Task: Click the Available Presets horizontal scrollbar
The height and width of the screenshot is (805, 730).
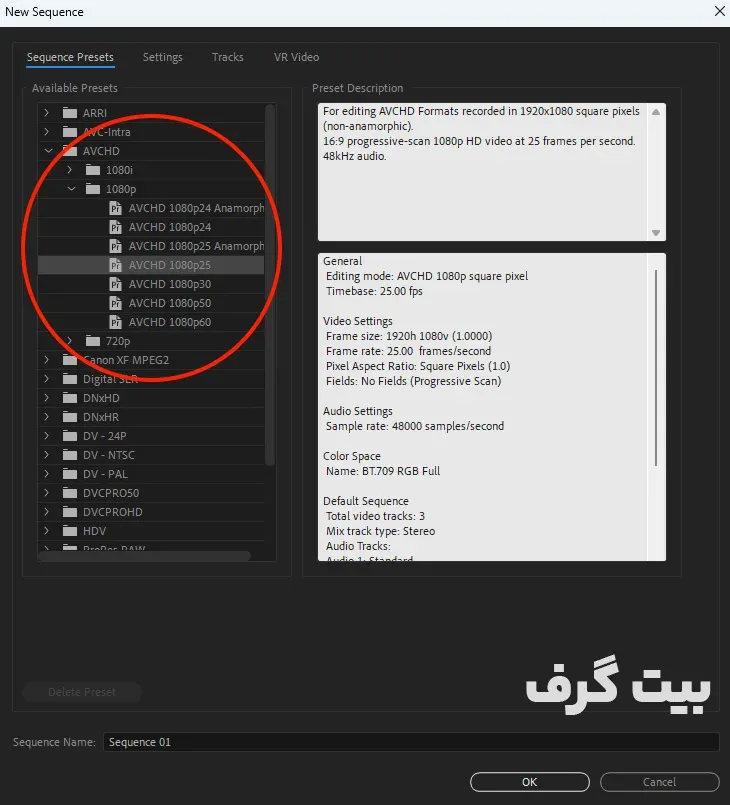Action: point(144,556)
